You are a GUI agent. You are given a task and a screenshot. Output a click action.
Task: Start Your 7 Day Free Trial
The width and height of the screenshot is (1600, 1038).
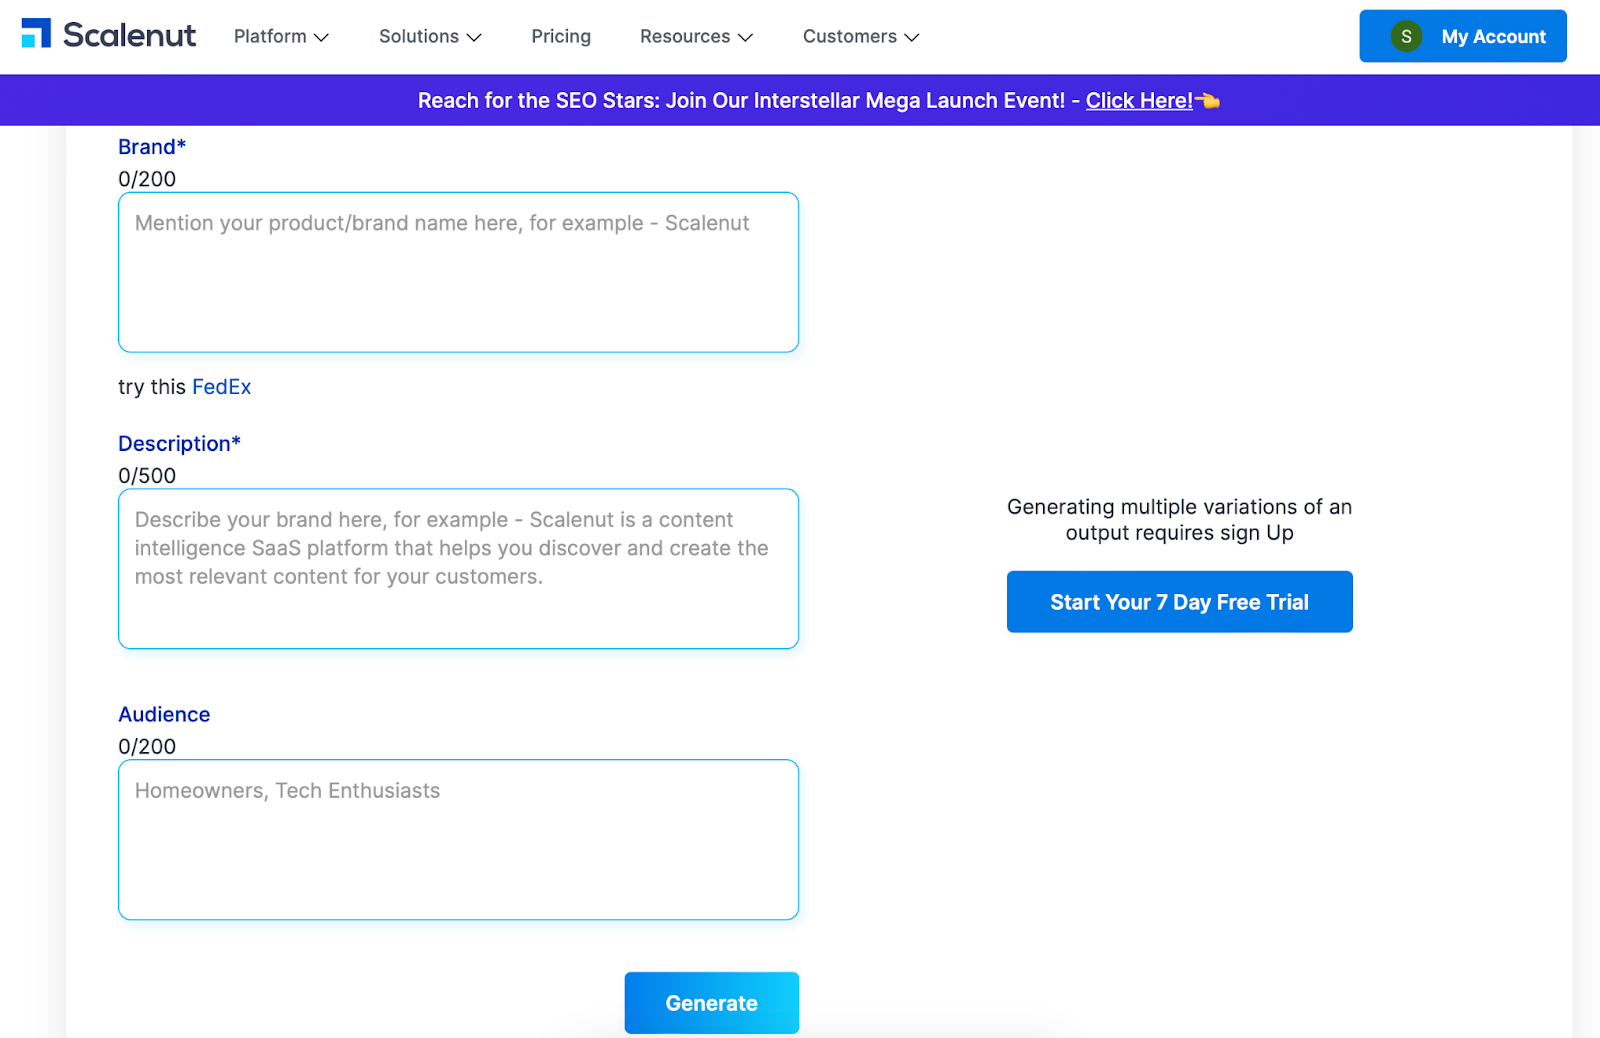click(1179, 601)
